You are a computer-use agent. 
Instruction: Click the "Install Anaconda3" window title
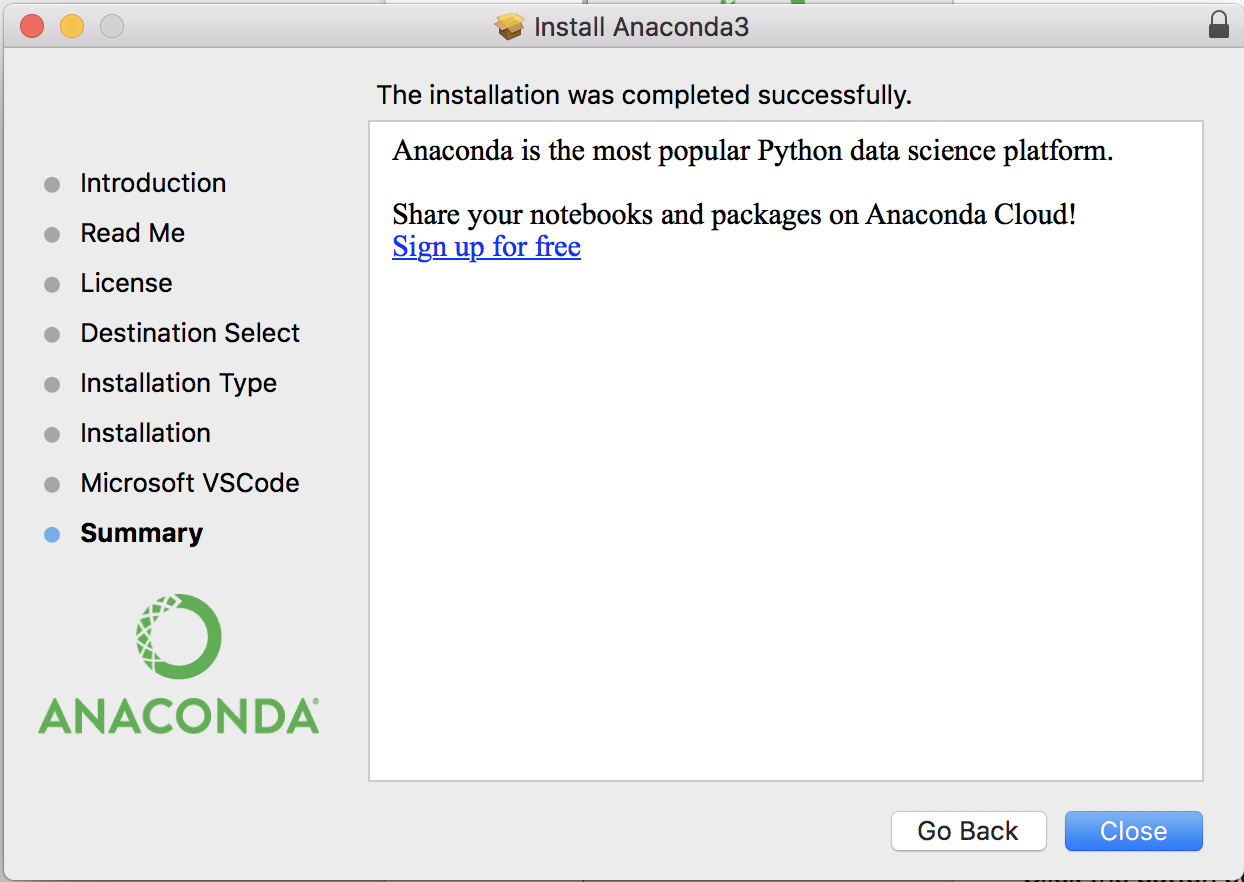(x=641, y=26)
